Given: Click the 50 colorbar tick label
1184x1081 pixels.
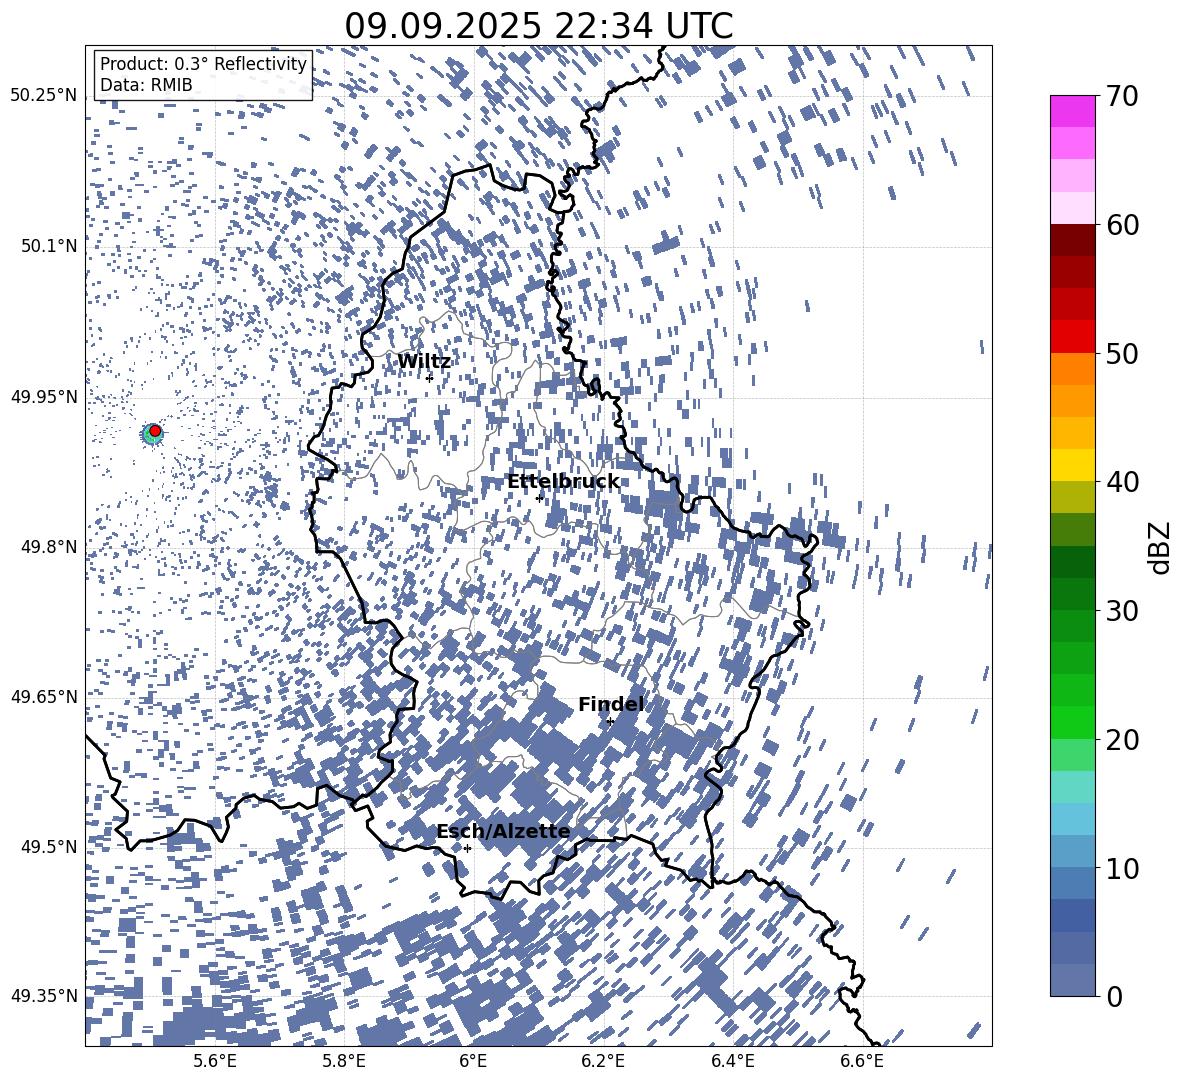Looking at the screenshot, I should coord(1121,353).
